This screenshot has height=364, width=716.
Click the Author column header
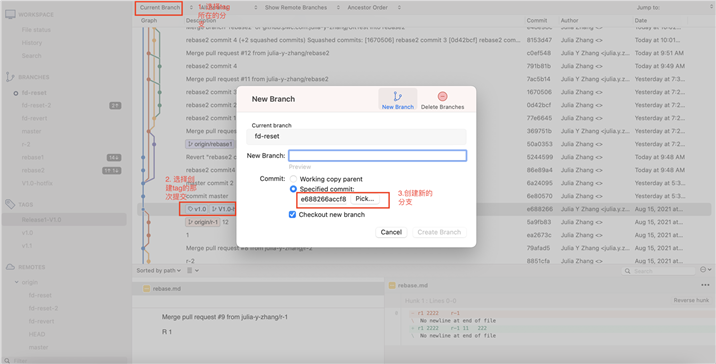pyautogui.click(x=569, y=21)
